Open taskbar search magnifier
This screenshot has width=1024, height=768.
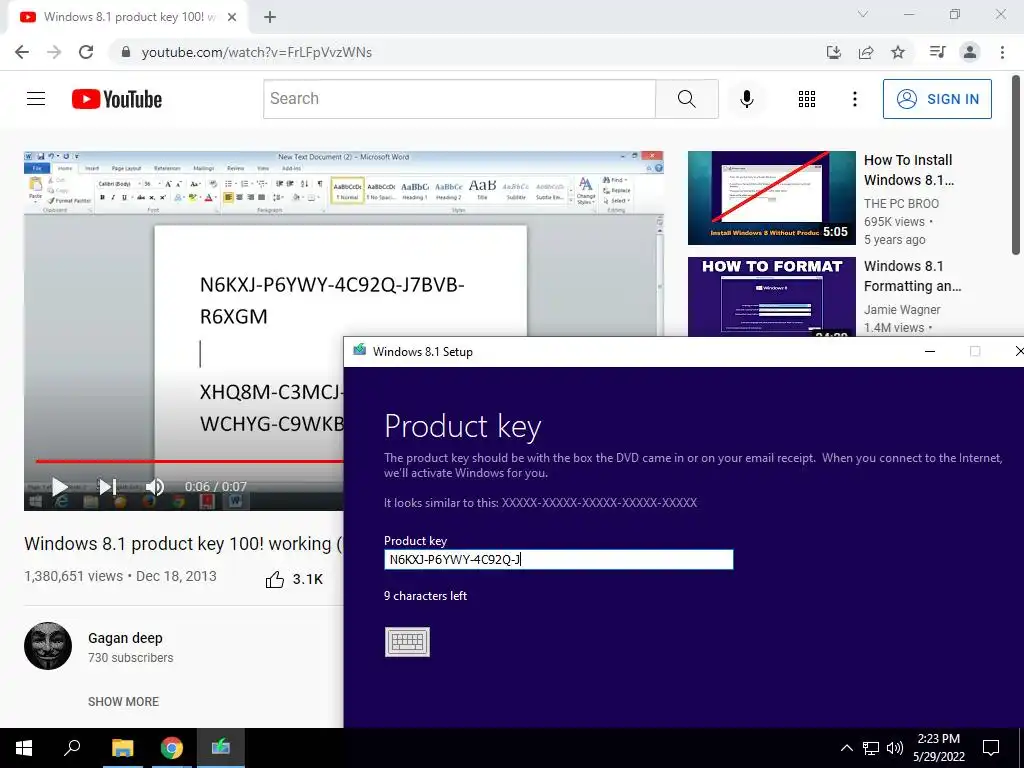pos(72,748)
